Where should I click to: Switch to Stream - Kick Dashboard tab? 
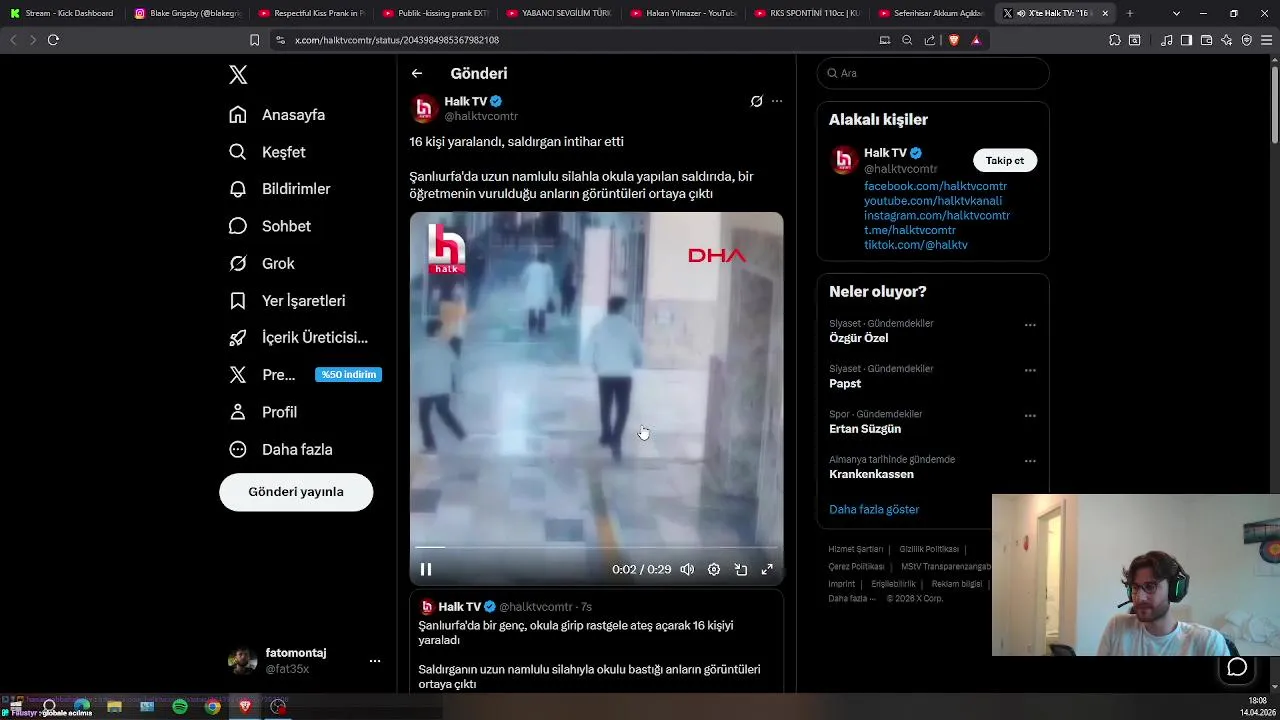click(62, 13)
